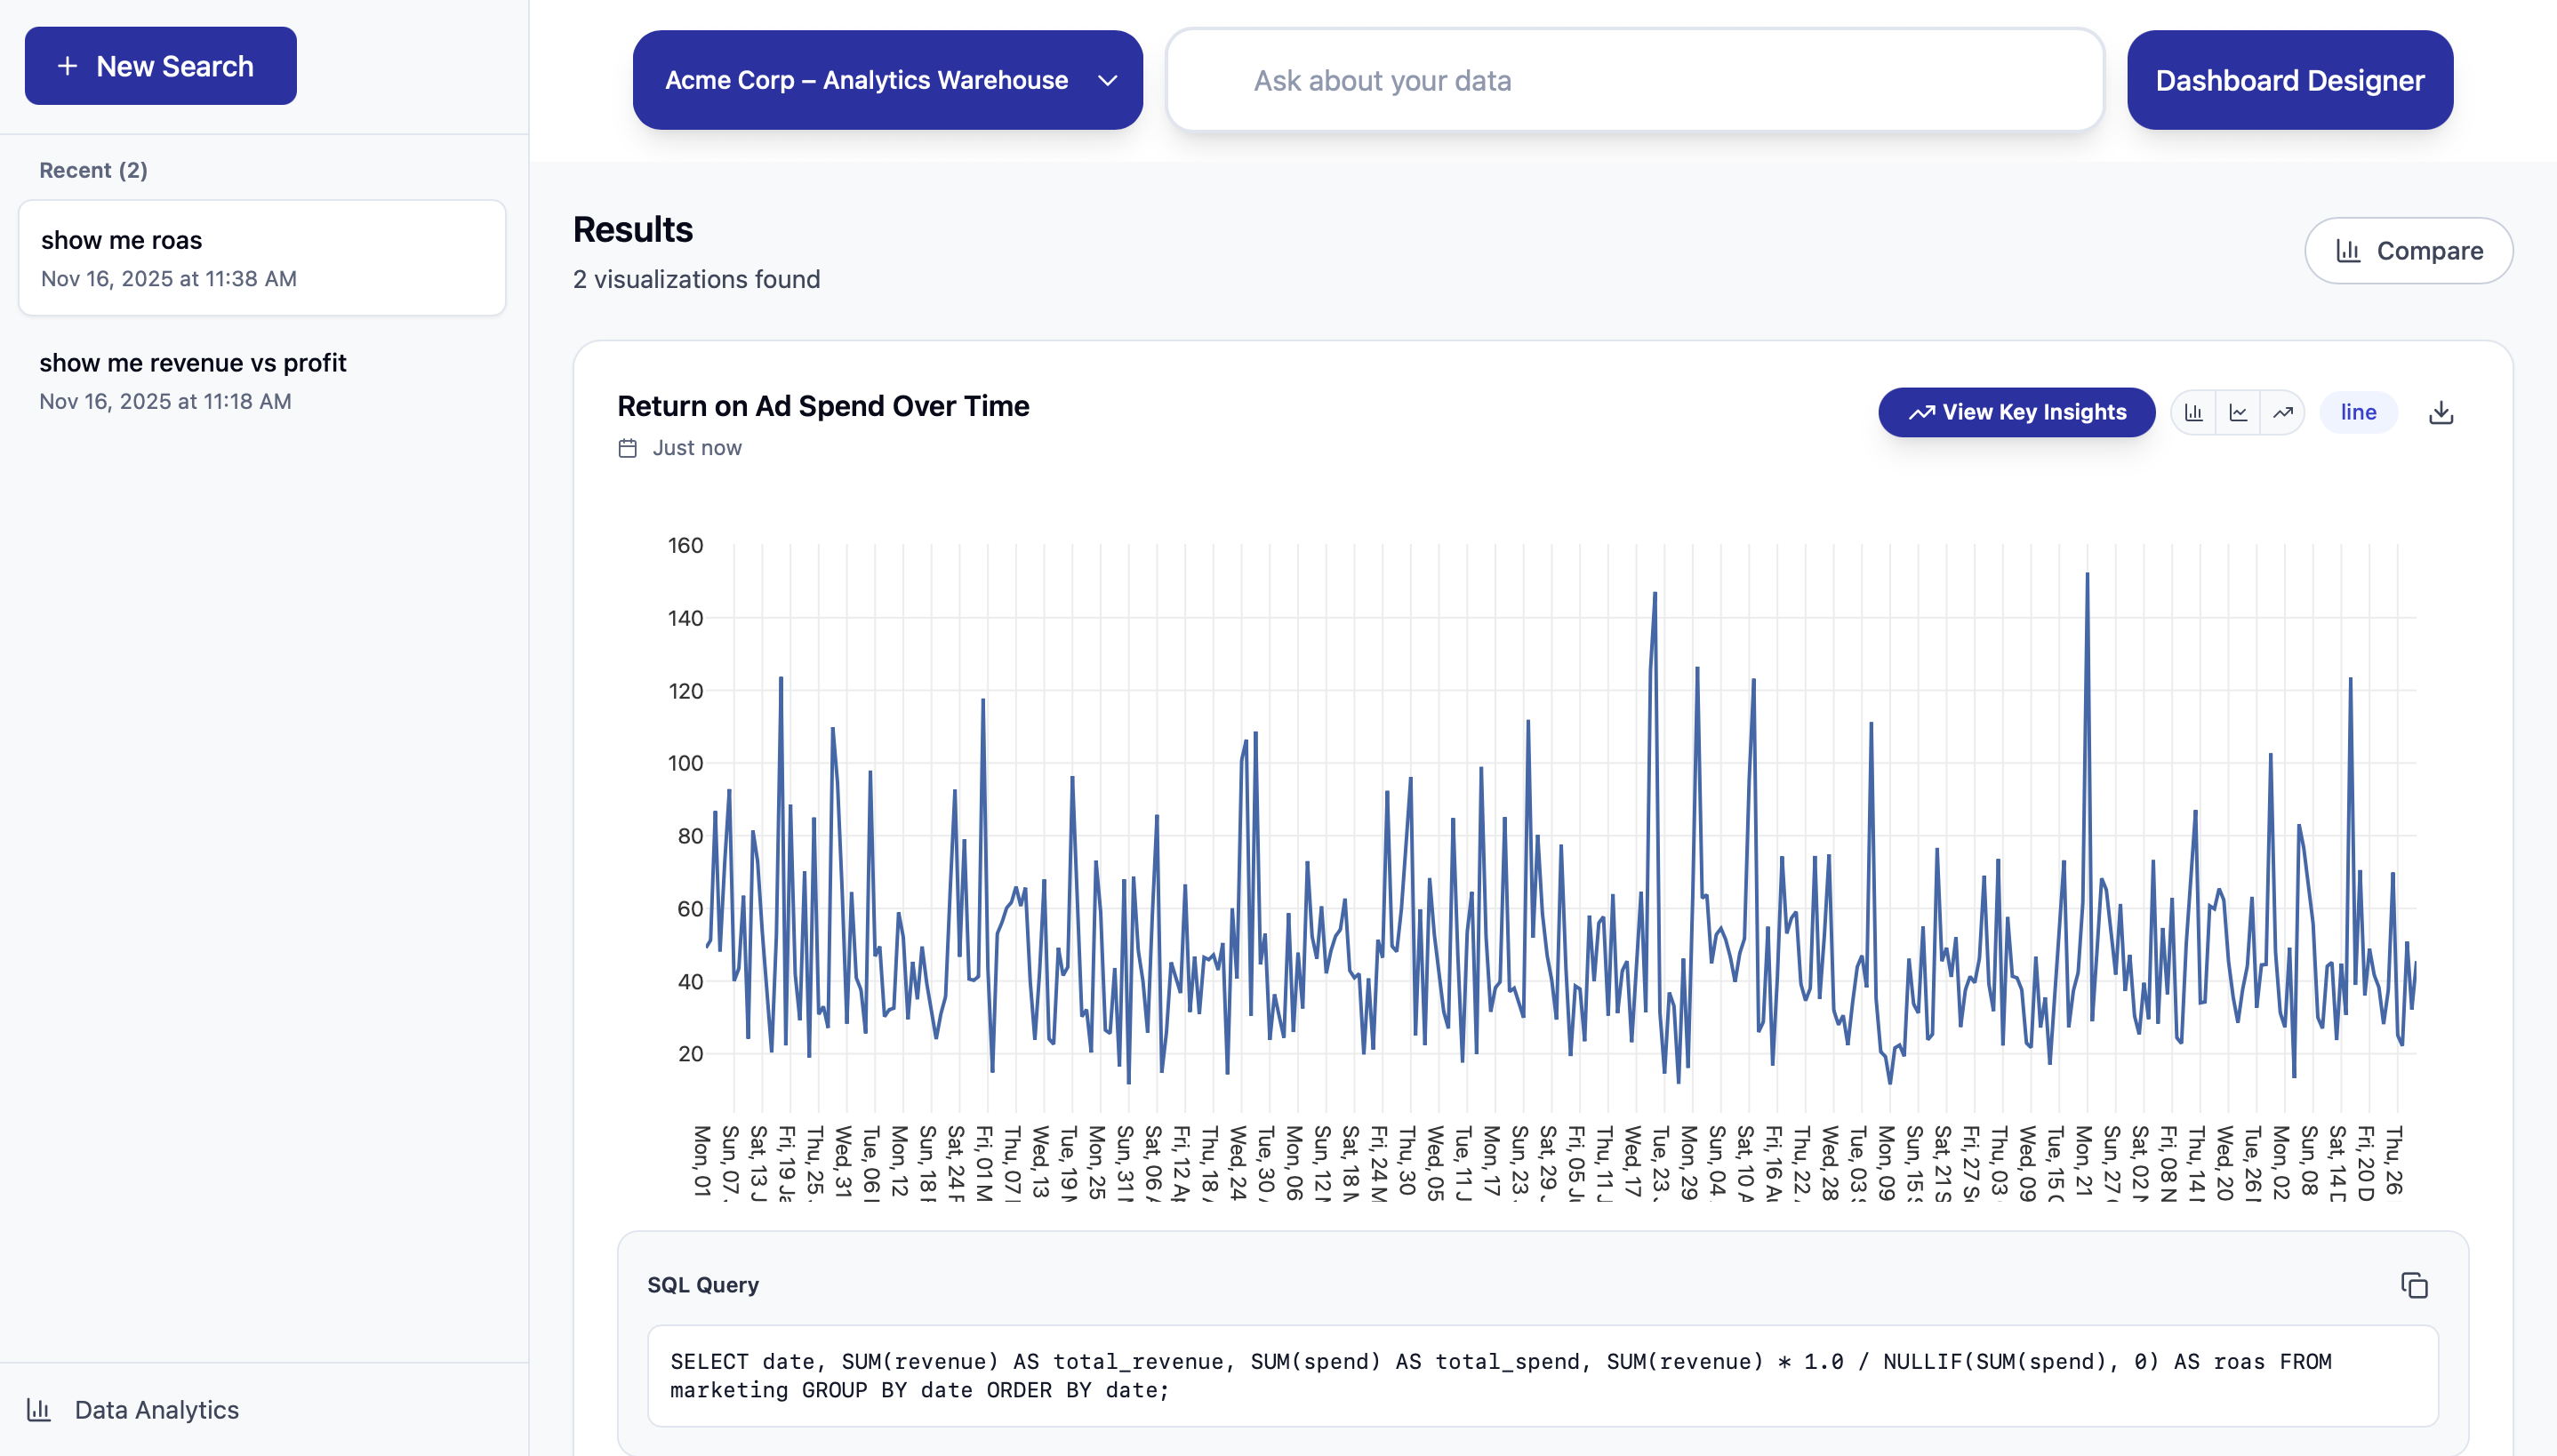This screenshot has height=1456, width=2557.
Task: Open the Dashboard Designer
Action: tap(2289, 80)
